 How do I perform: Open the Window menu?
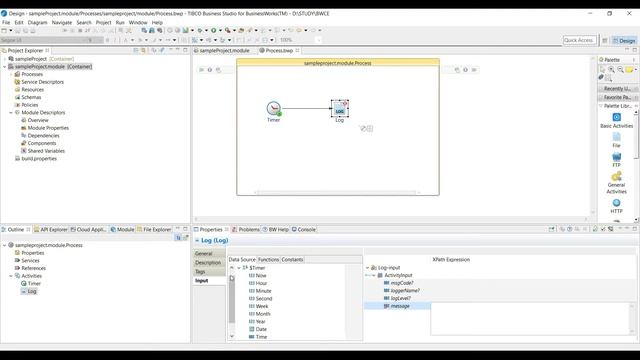[138, 22]
